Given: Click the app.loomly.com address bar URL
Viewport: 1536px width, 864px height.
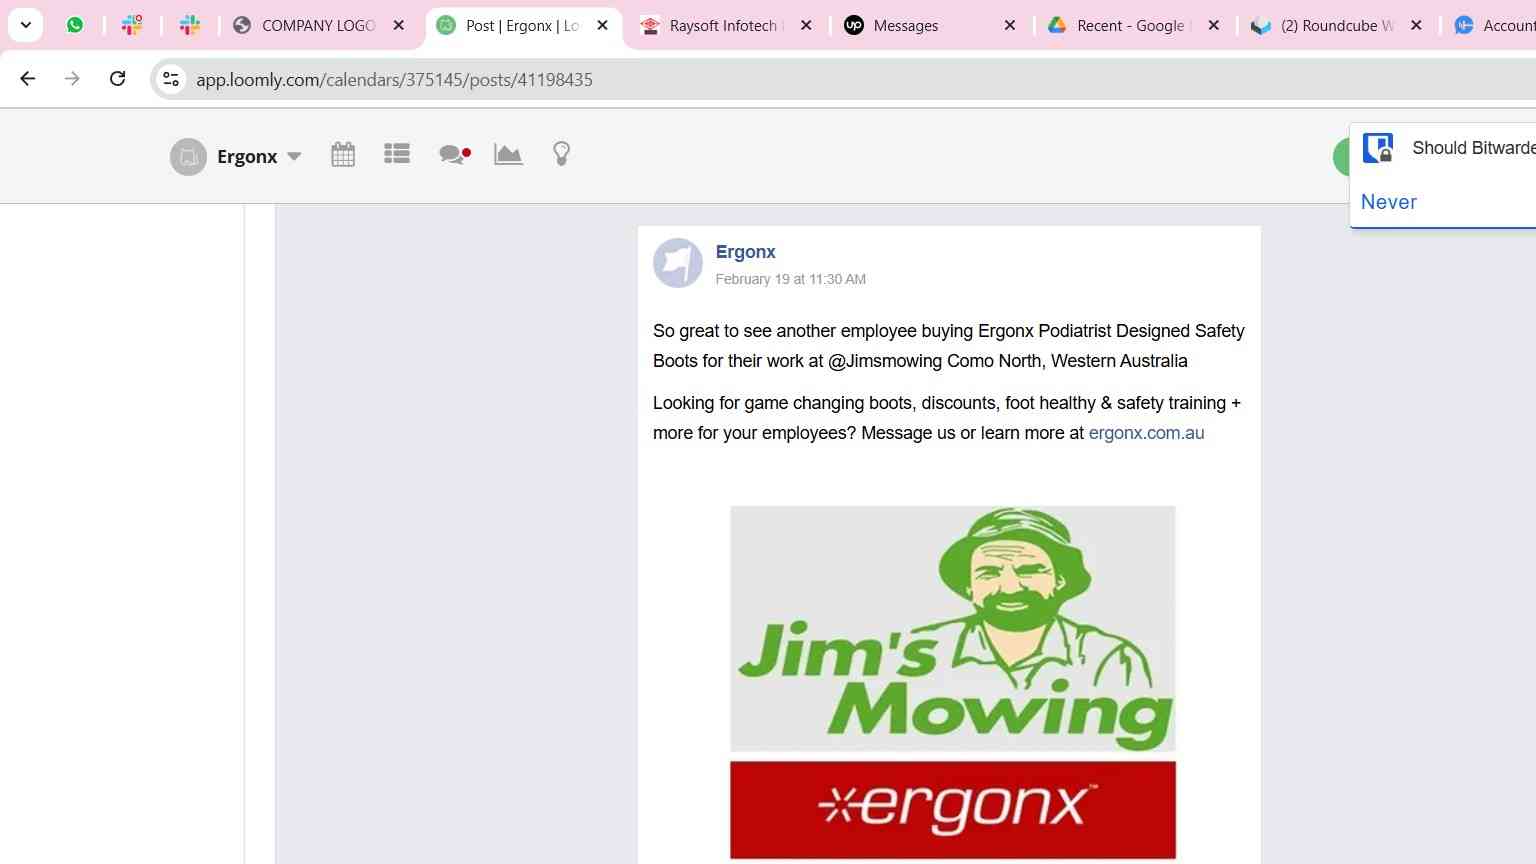Looking at the screenshot, I should (x=394, y=80).
